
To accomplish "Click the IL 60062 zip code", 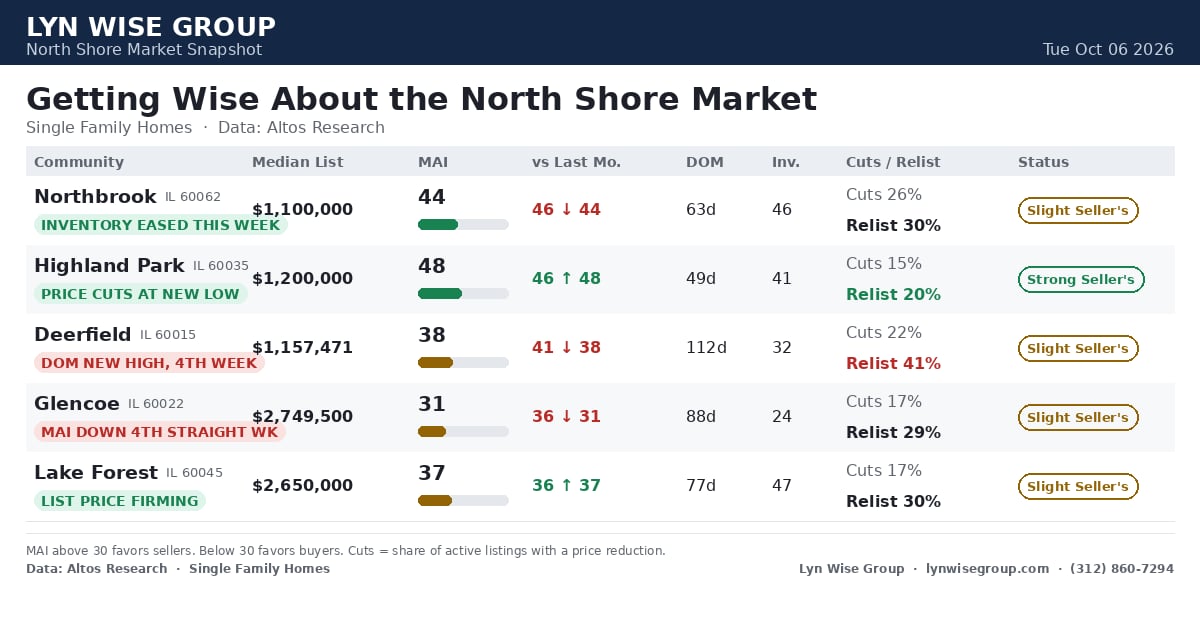I will (193, 198).
